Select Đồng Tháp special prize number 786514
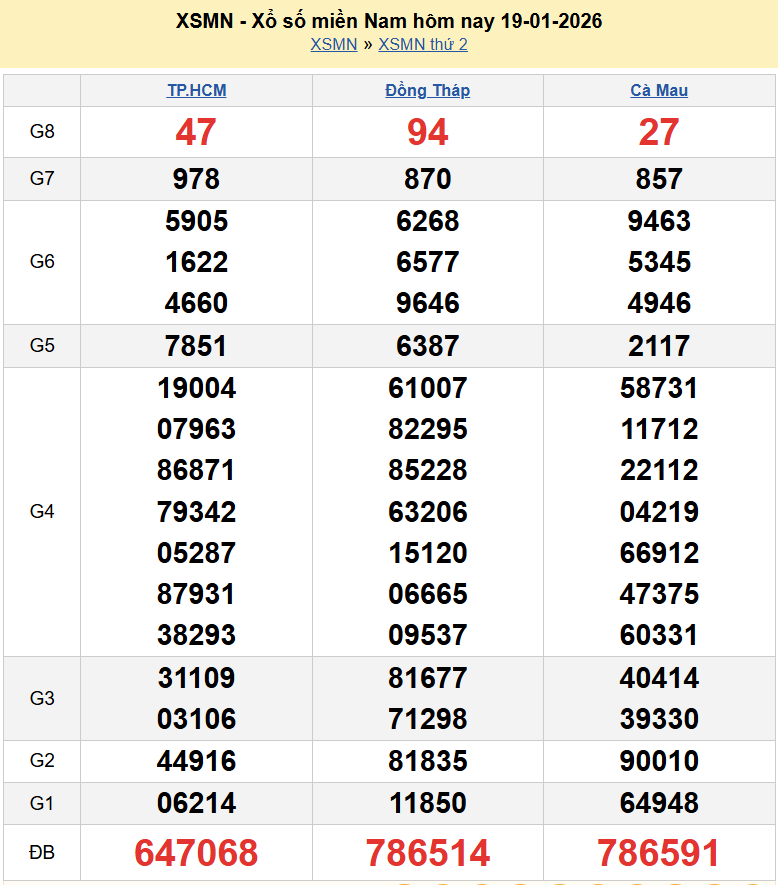The height and width of the screenshot is (885, 778). coord(428,853)
